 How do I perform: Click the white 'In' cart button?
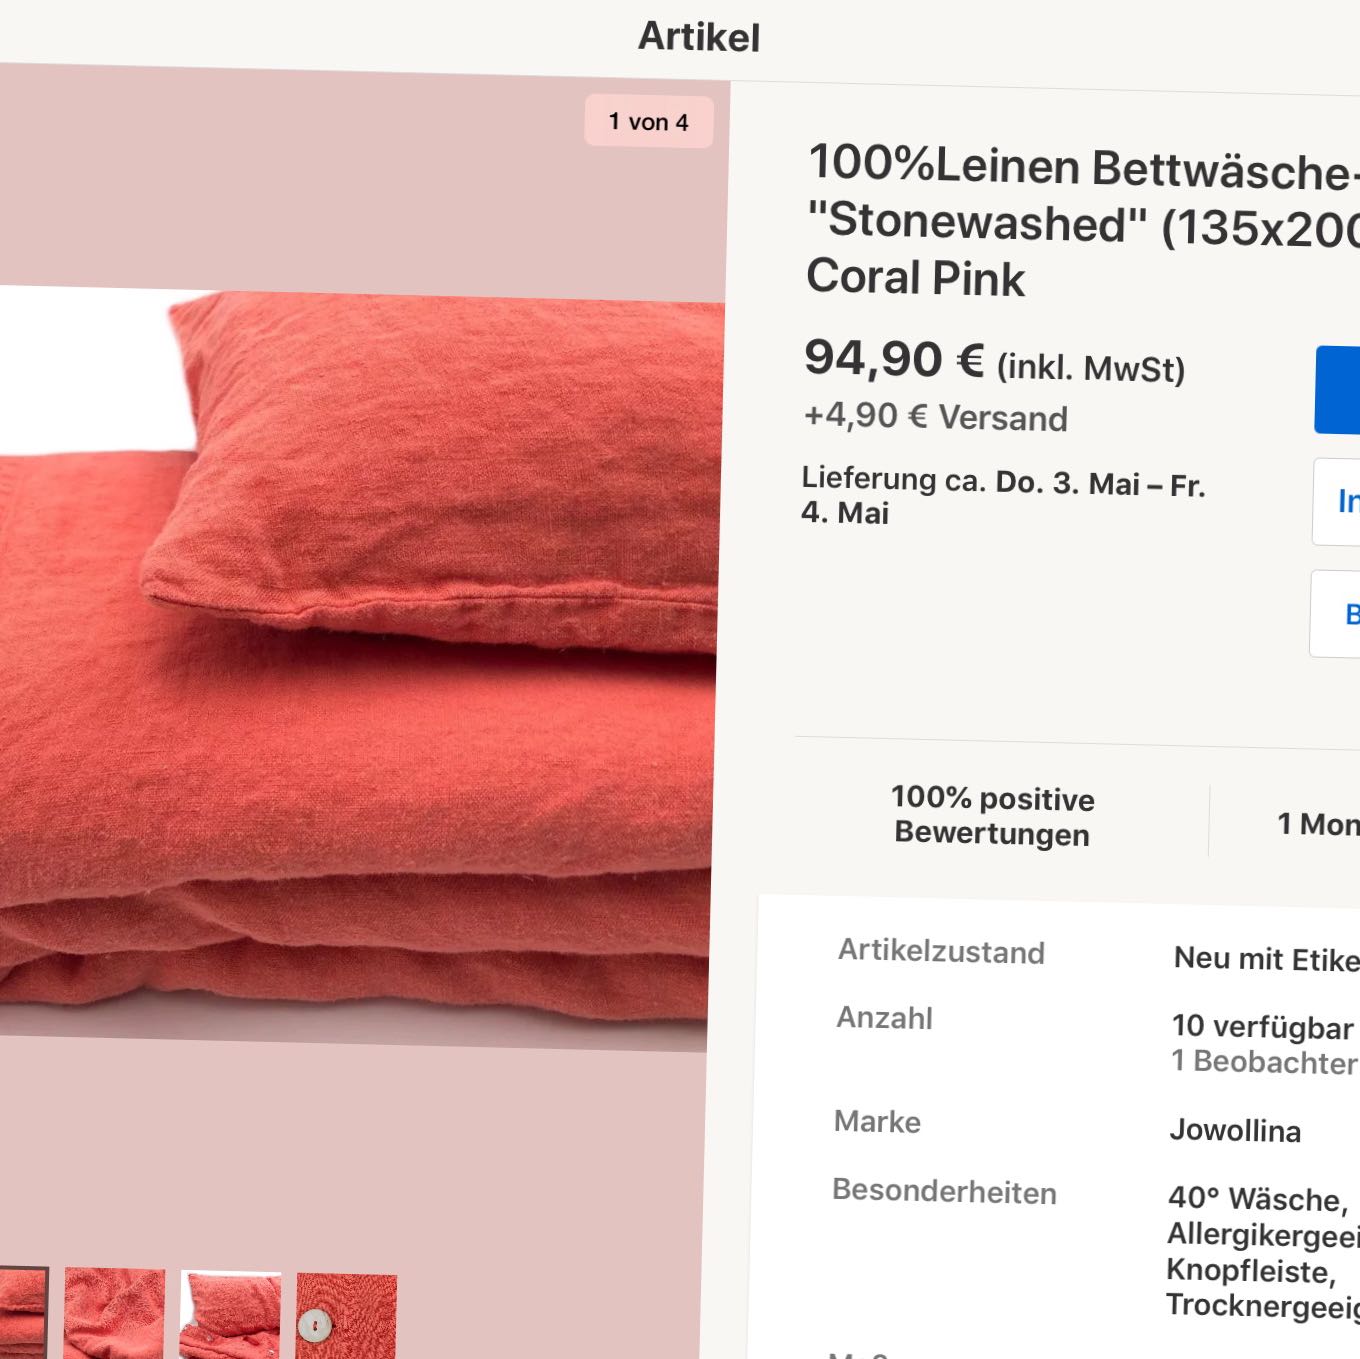pyautogui.click(x=1337, y=502)
